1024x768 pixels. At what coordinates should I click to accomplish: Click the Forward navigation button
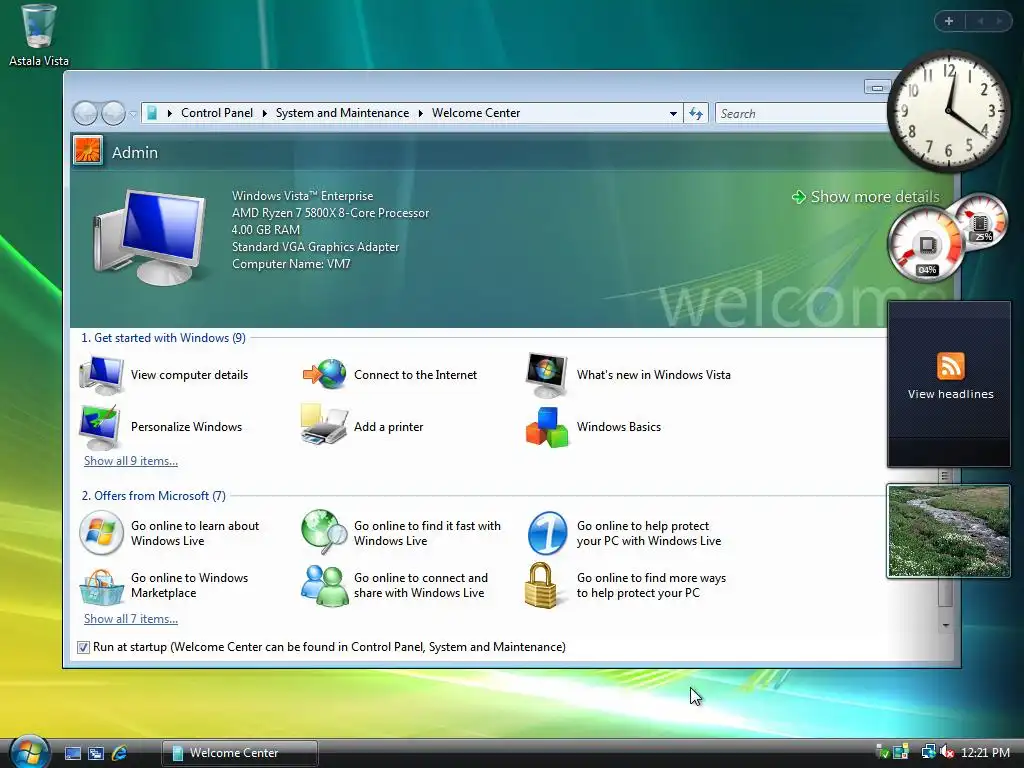(x=113, y=114)
